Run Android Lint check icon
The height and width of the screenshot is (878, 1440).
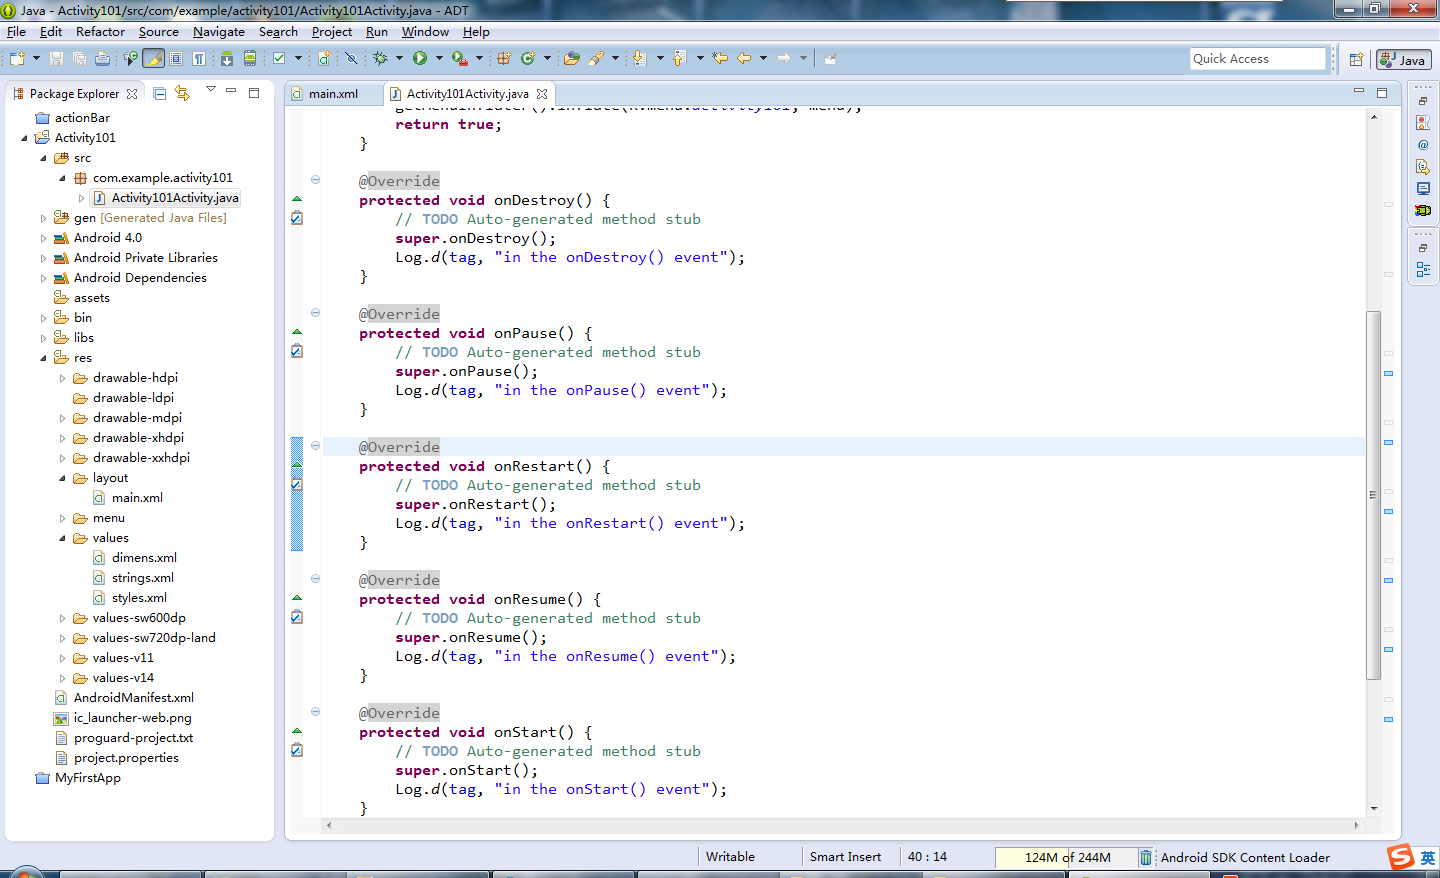click(279, 59)
